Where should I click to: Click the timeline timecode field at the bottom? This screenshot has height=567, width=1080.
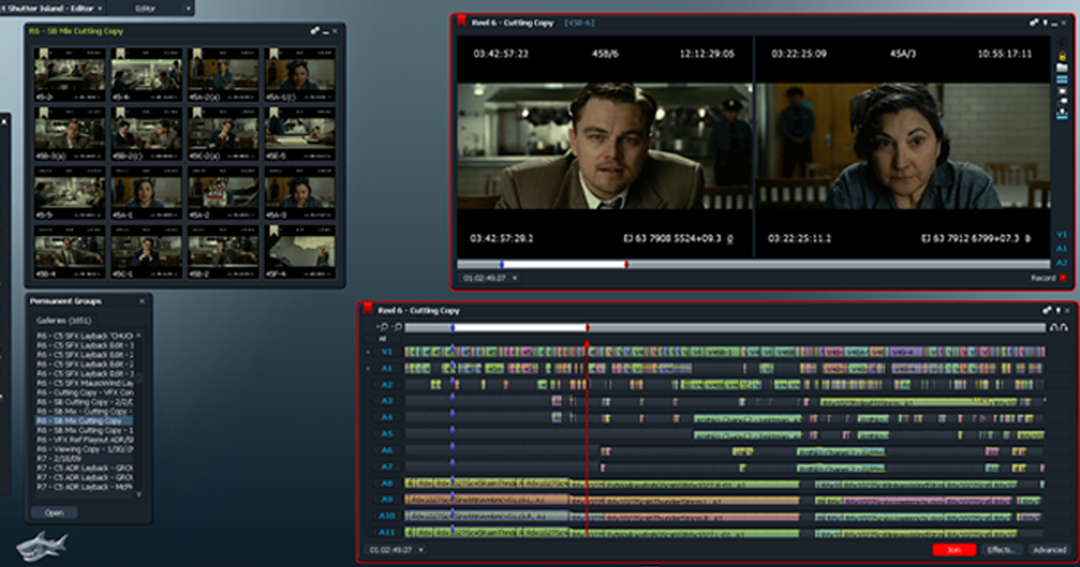pyautogui.click(x=391, y=550)
